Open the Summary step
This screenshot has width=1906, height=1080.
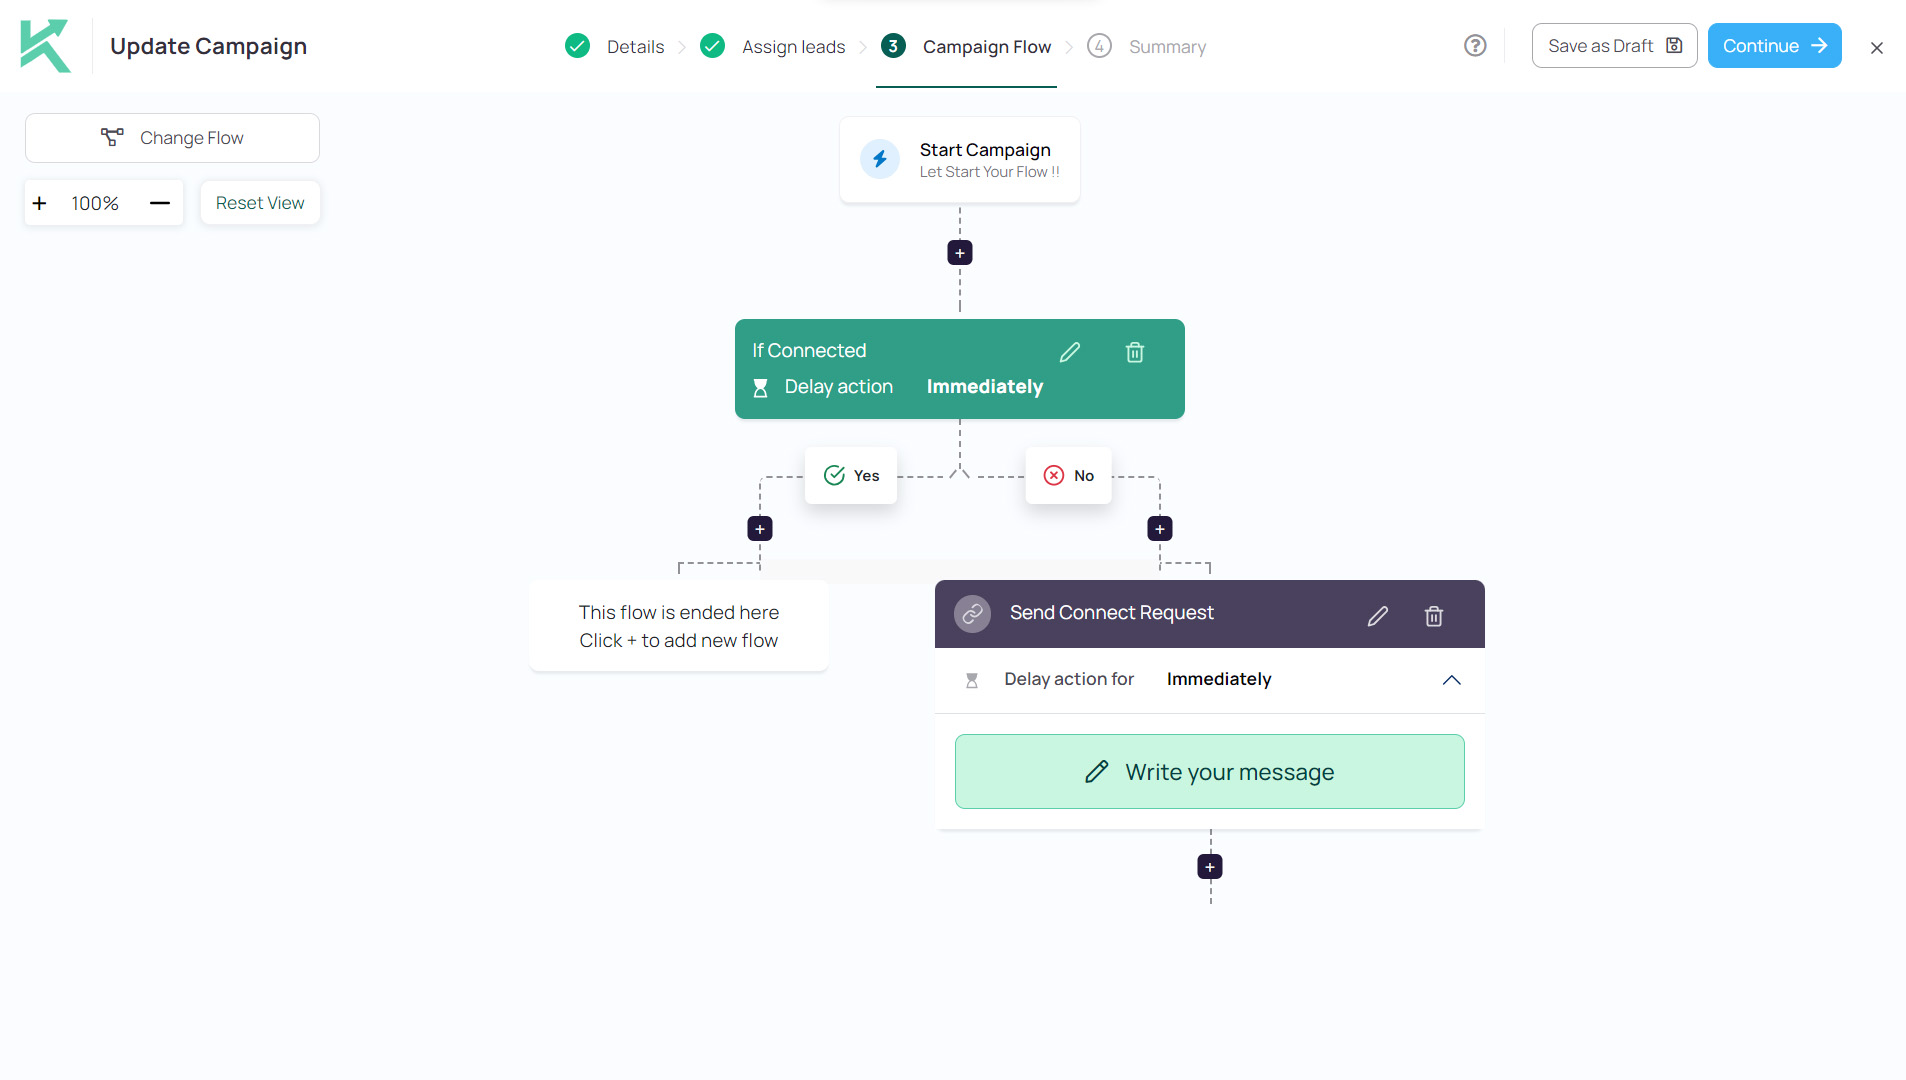[1166, 47]
